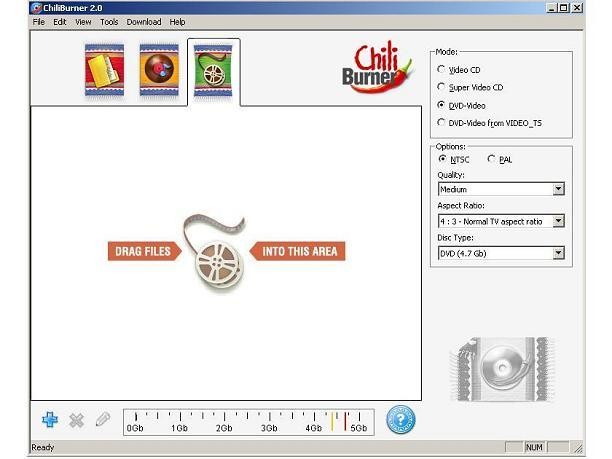612x459 pixels.
Task: Open the Help menu
Action: (x=177, y=22)
